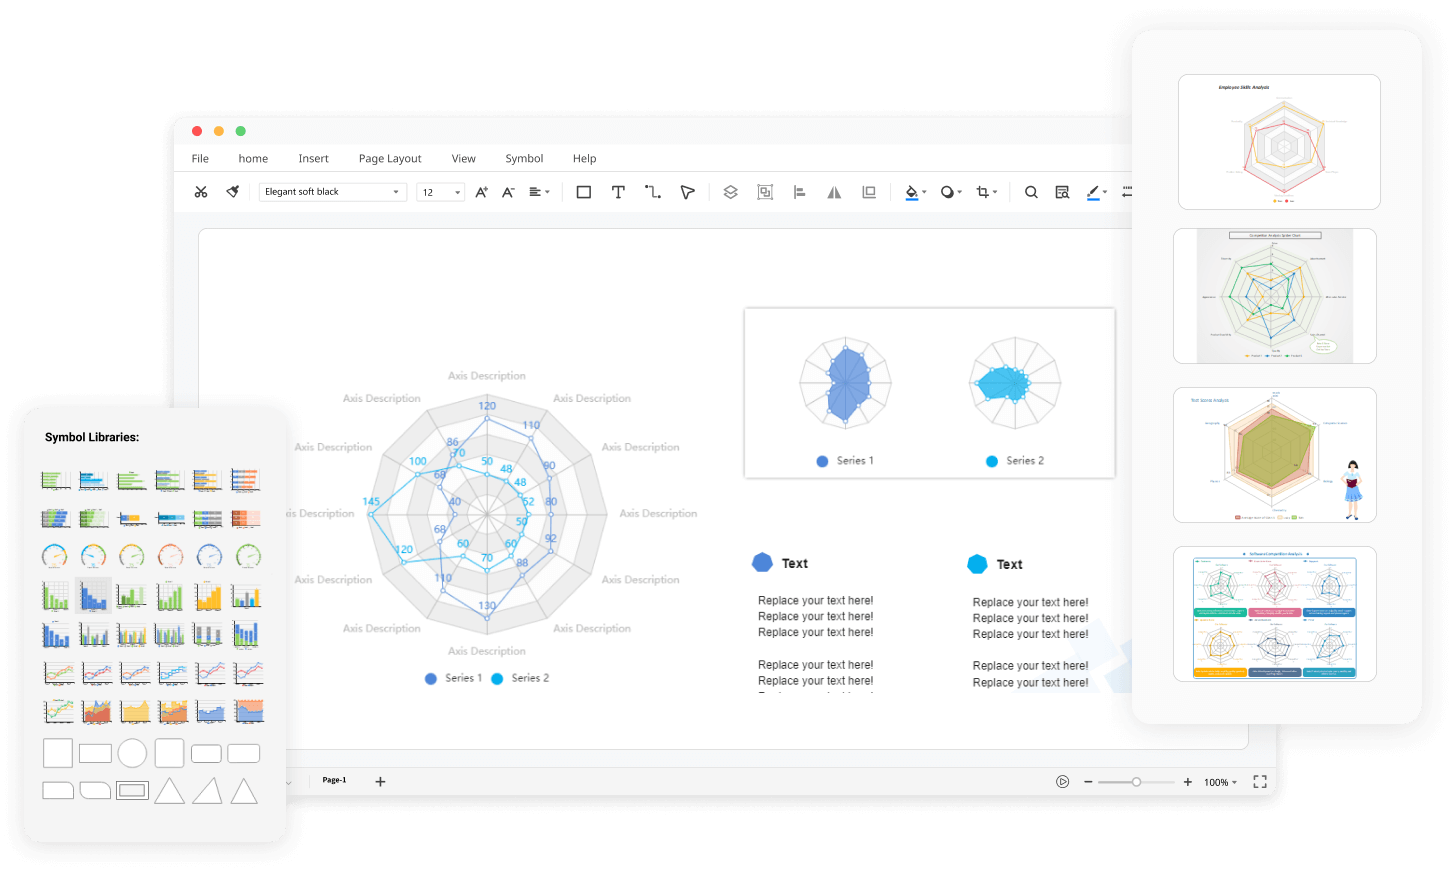Open the radar template with girl illustration

(x=1275, y=455)
